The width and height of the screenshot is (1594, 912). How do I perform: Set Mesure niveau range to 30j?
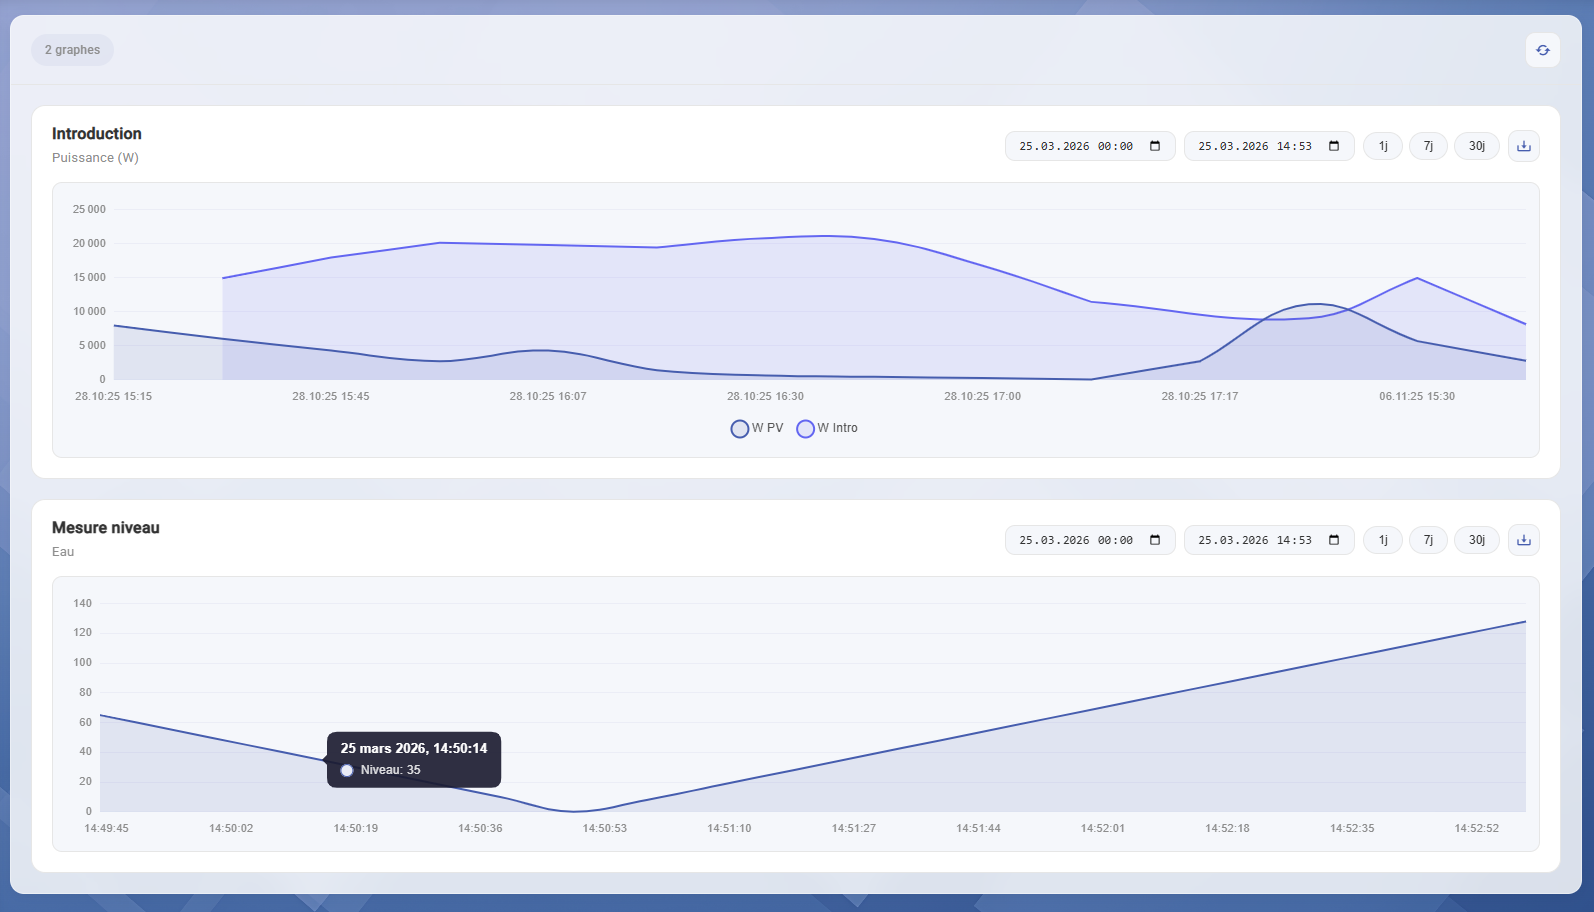pyautogui.click(x=1476, y=540)
